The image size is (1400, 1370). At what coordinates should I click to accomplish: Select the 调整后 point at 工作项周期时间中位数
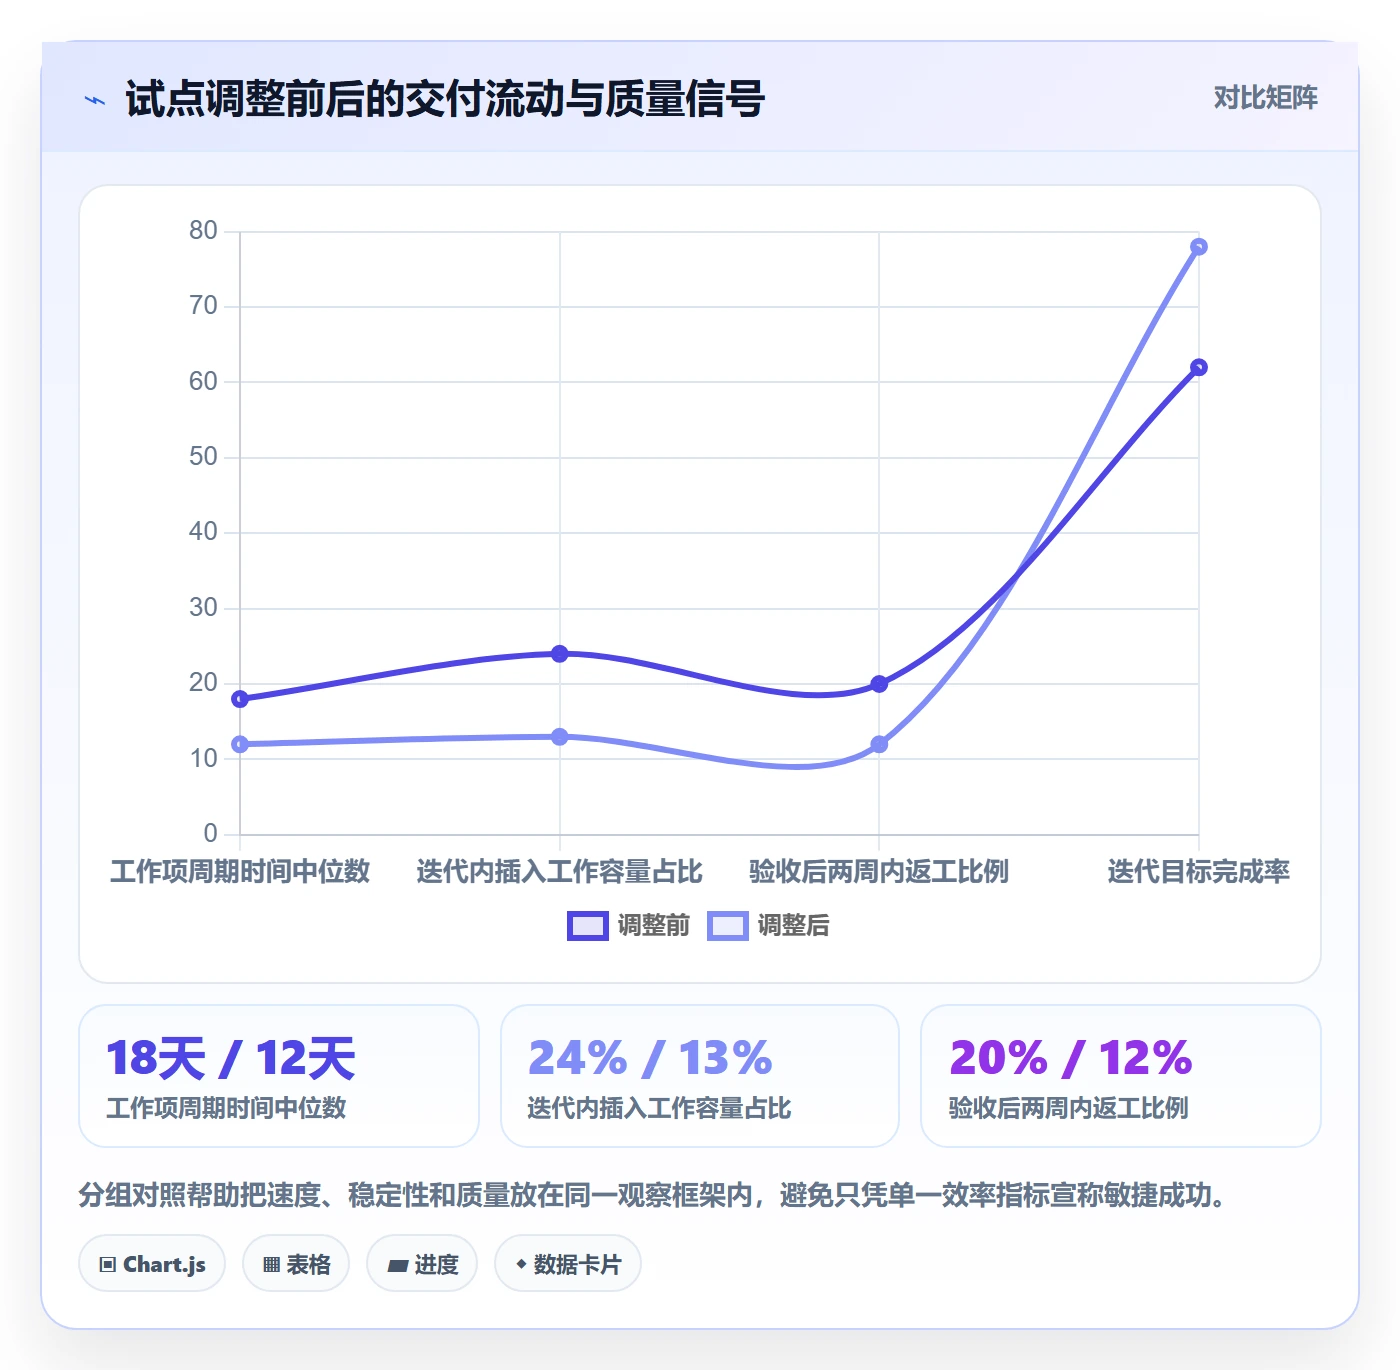(240, 744)
